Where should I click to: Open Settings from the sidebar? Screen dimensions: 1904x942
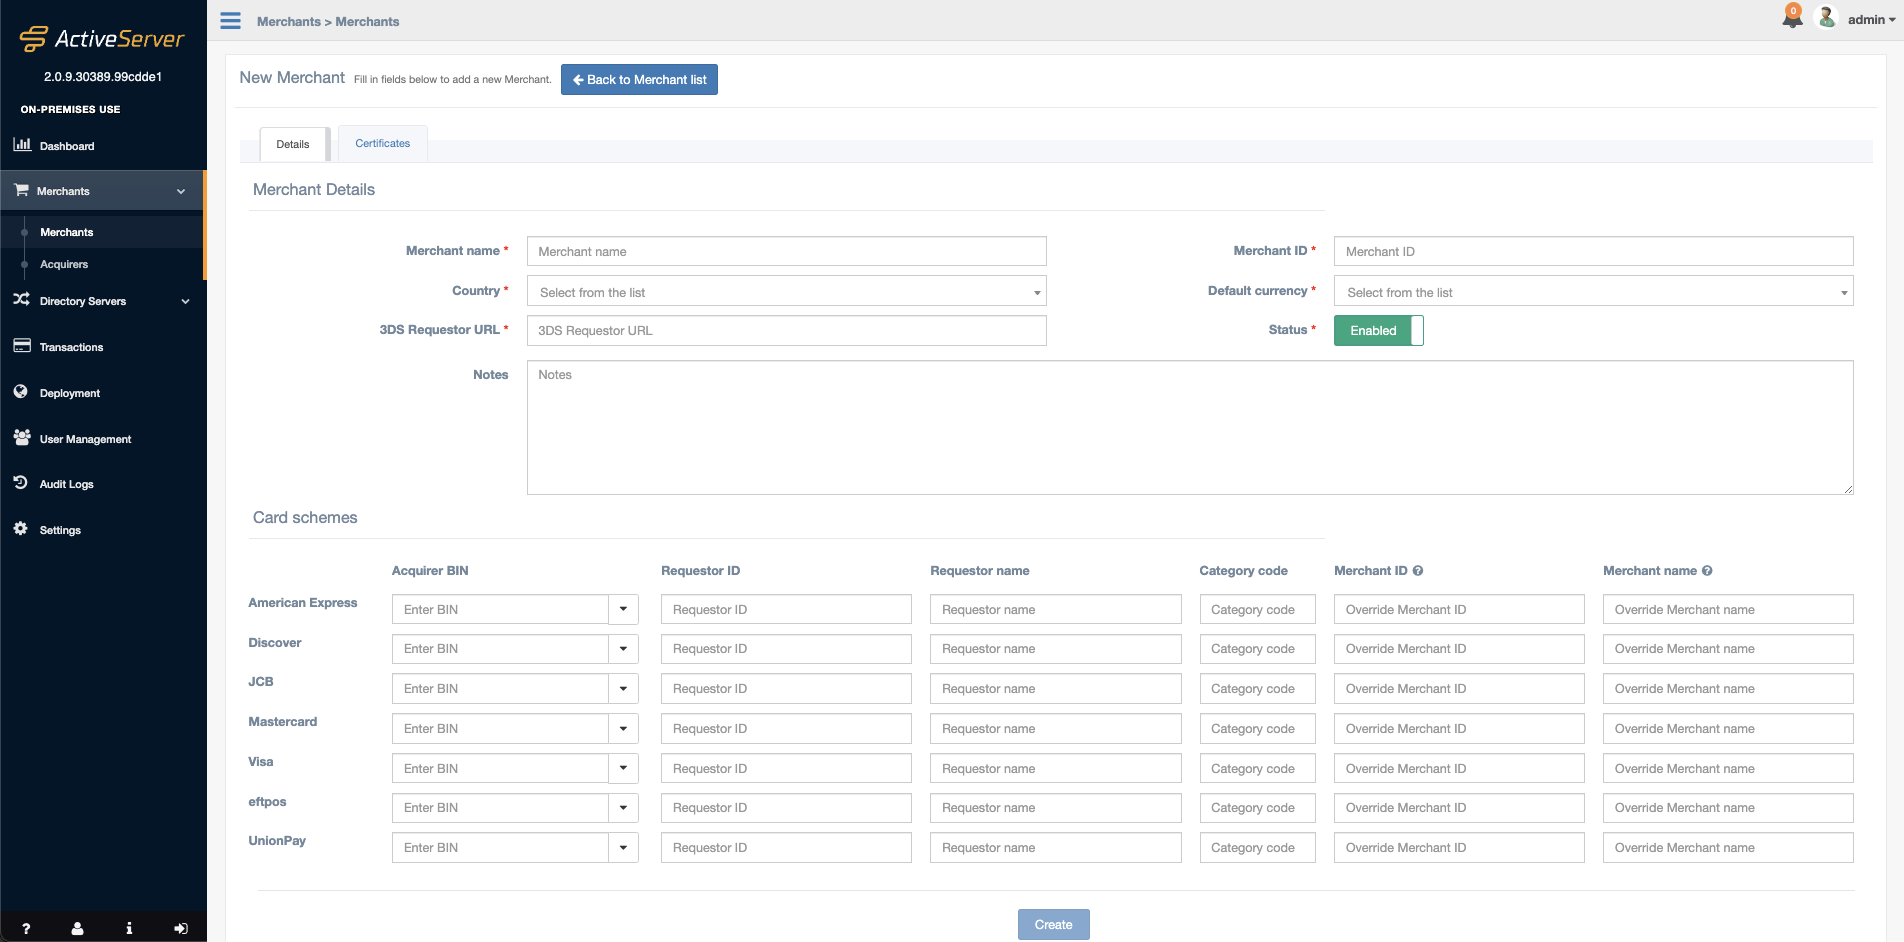pos(59,530)
